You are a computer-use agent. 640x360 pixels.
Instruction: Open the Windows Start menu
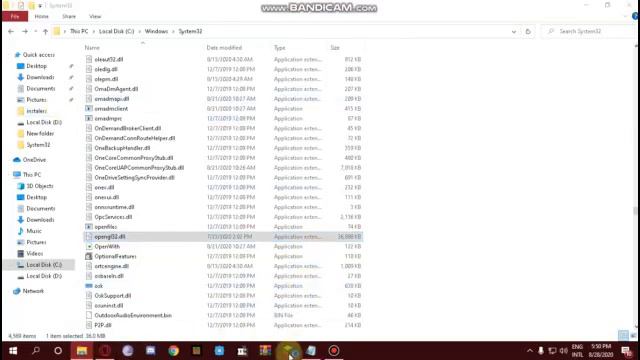coord(13,351)
